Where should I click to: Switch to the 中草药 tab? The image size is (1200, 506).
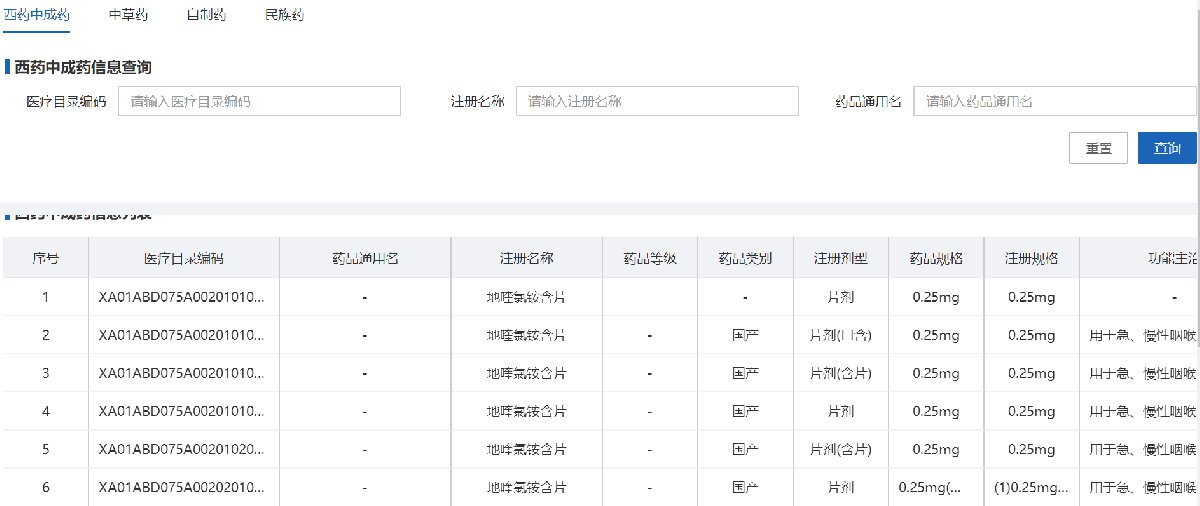coord(127,16)
